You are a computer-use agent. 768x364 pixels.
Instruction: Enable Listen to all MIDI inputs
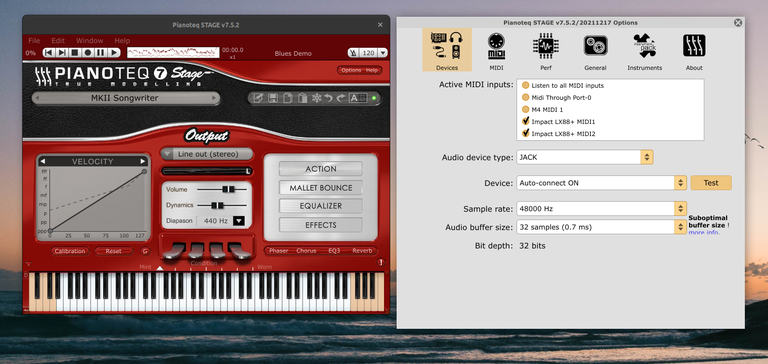point(526,85)
